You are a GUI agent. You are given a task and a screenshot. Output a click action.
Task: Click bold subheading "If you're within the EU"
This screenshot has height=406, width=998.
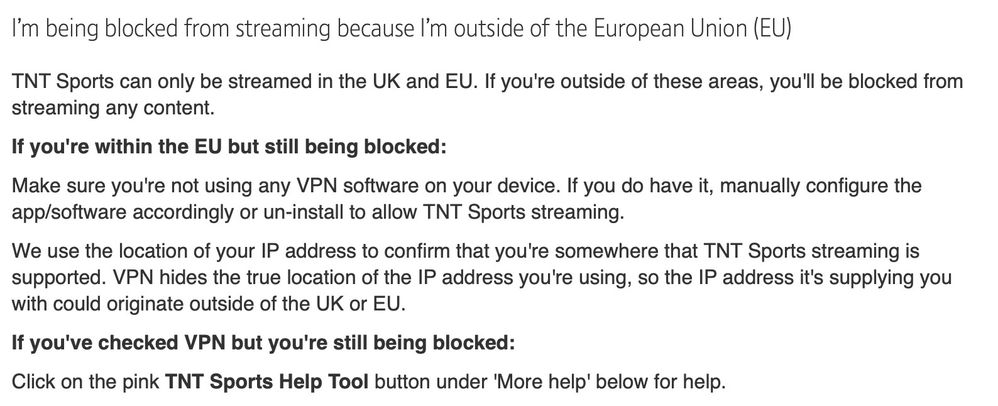228,148
